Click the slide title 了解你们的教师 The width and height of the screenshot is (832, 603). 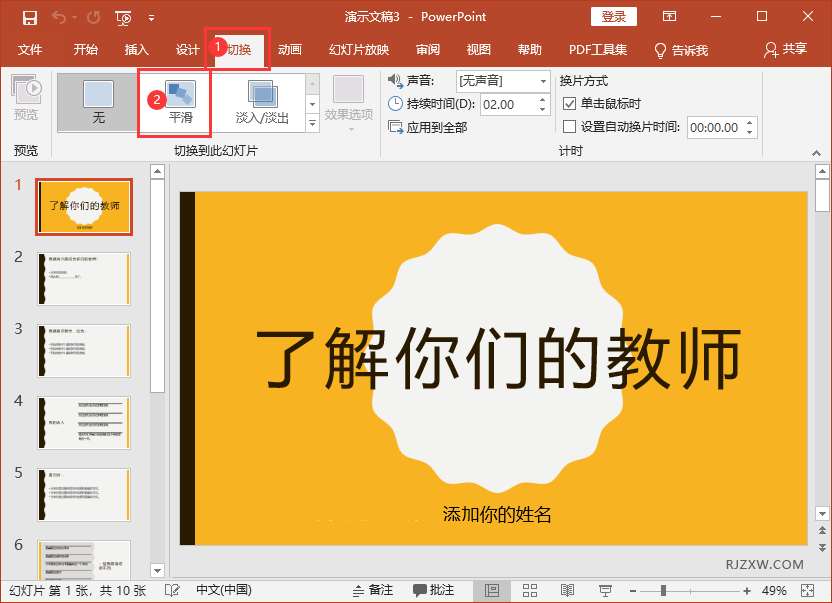[x=498, y=358]
